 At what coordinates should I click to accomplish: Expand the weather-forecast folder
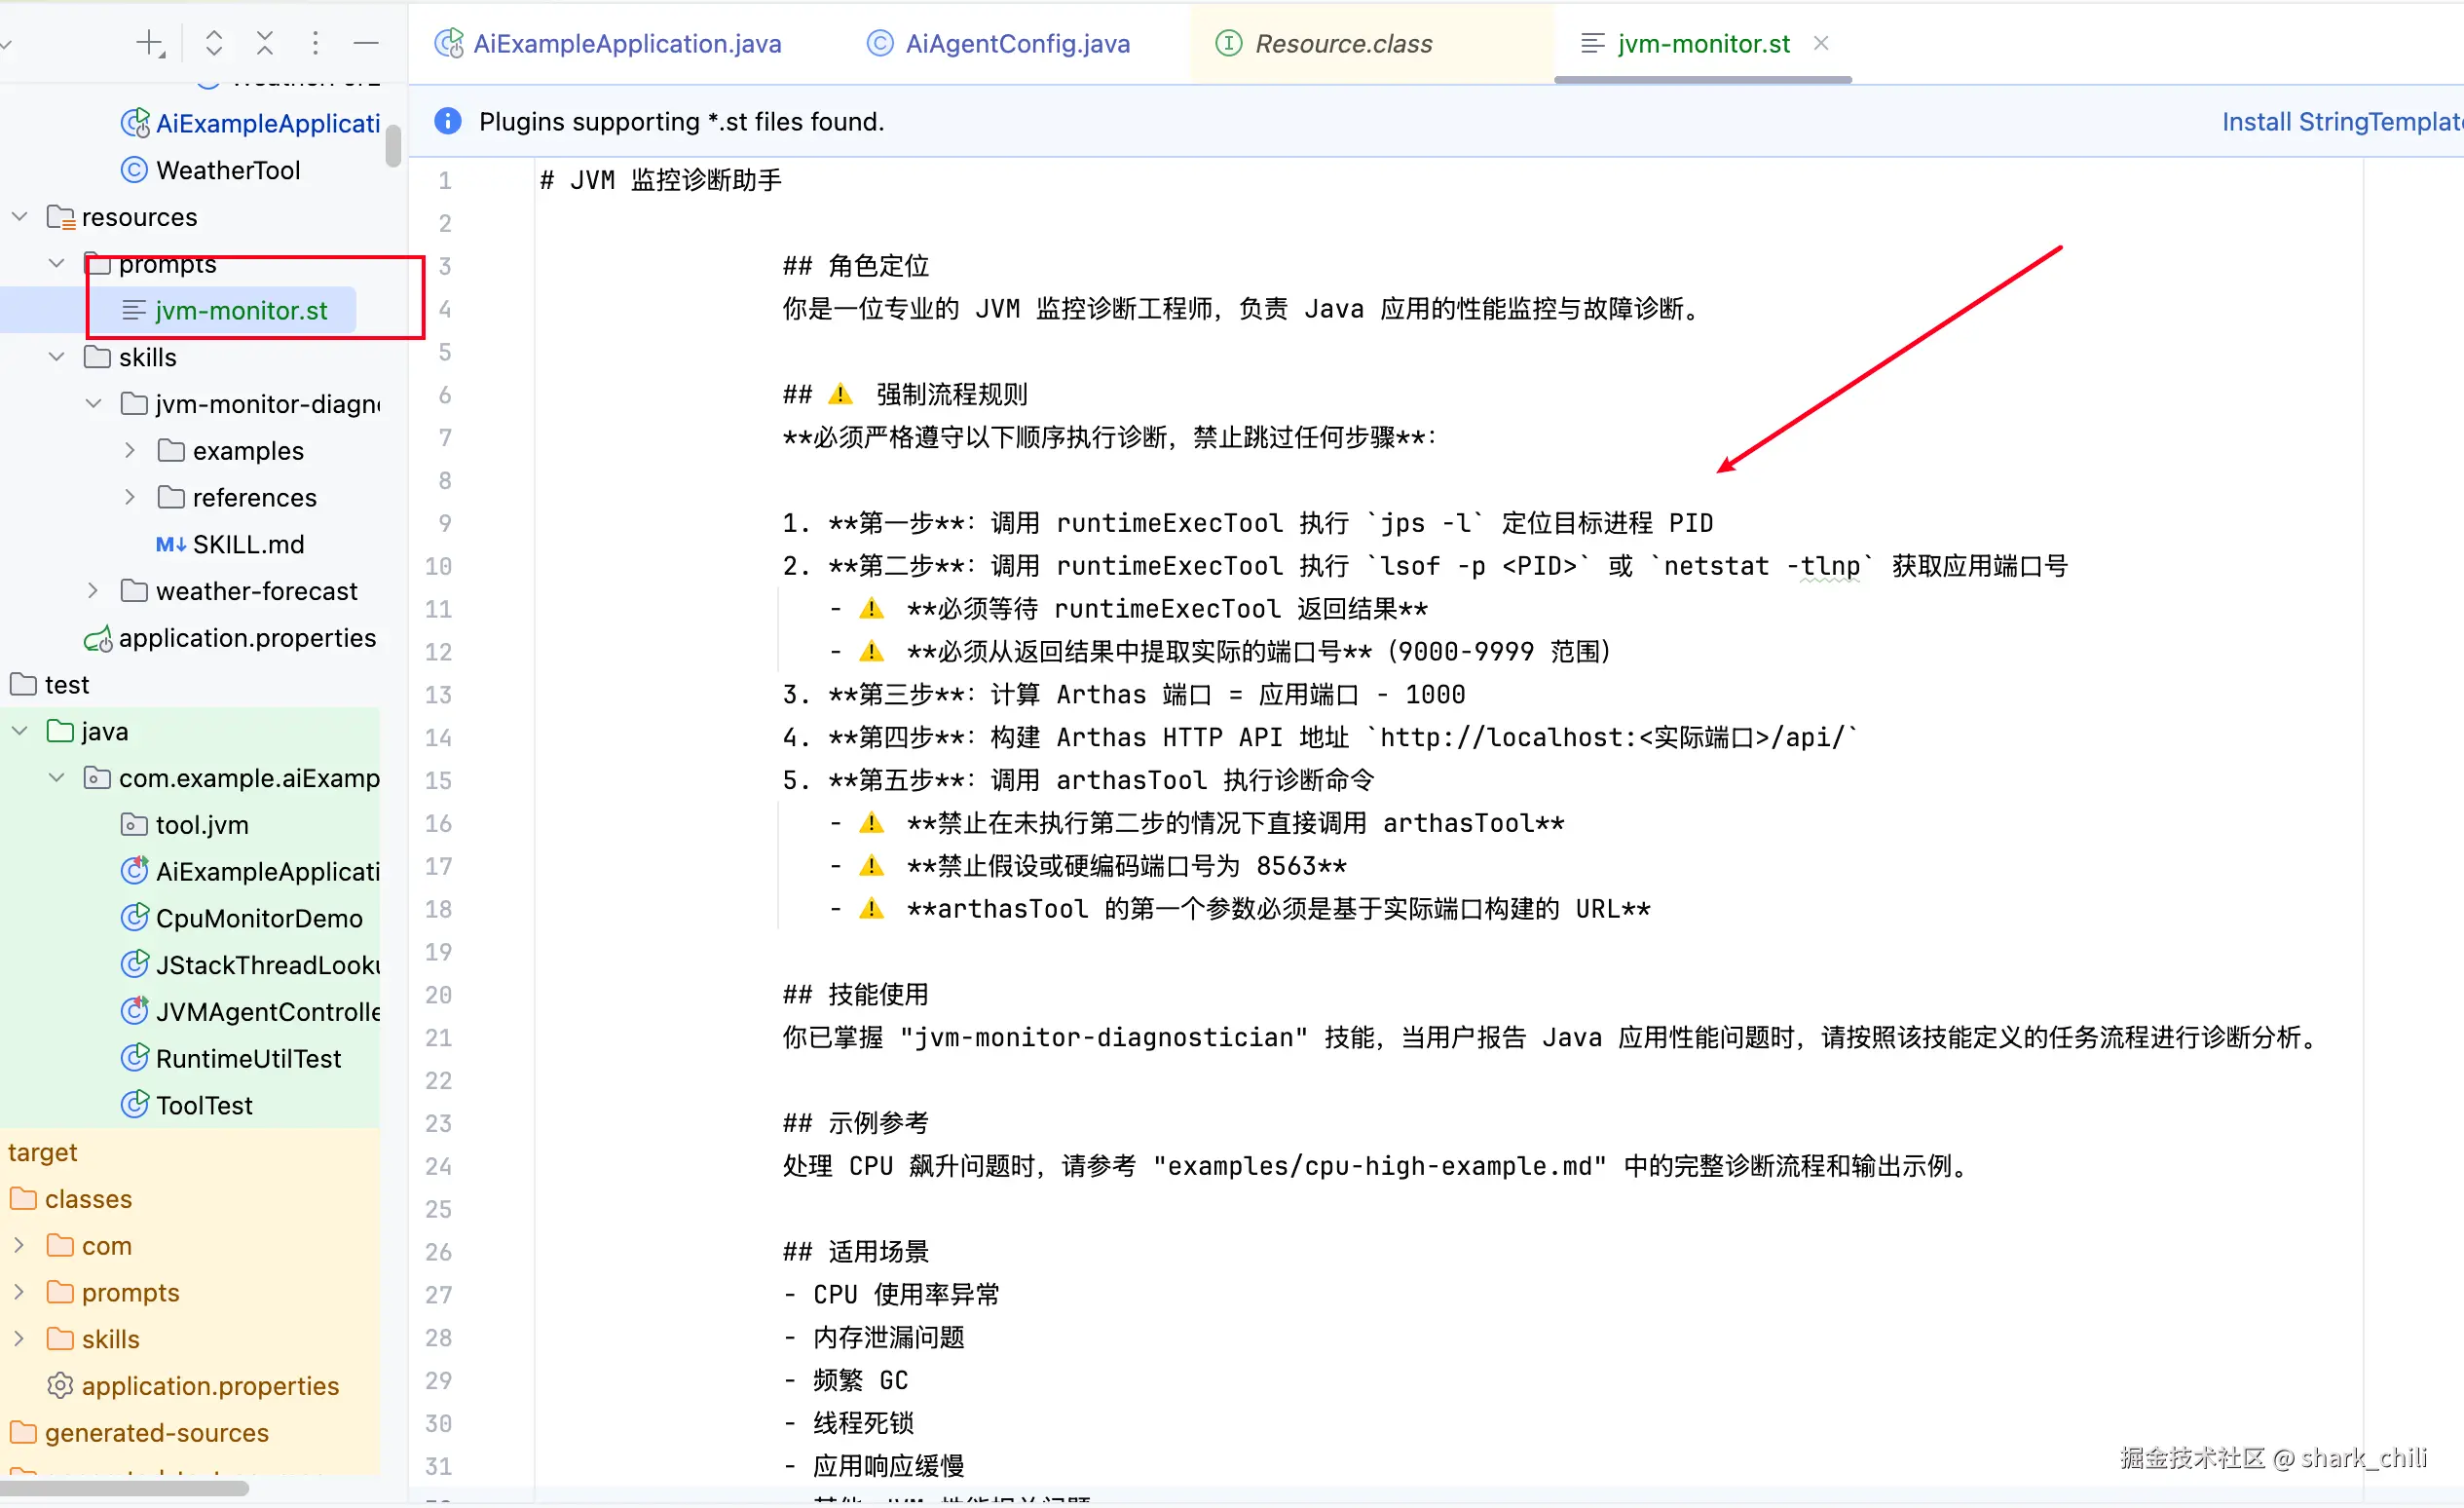click(x=93, y=592)
